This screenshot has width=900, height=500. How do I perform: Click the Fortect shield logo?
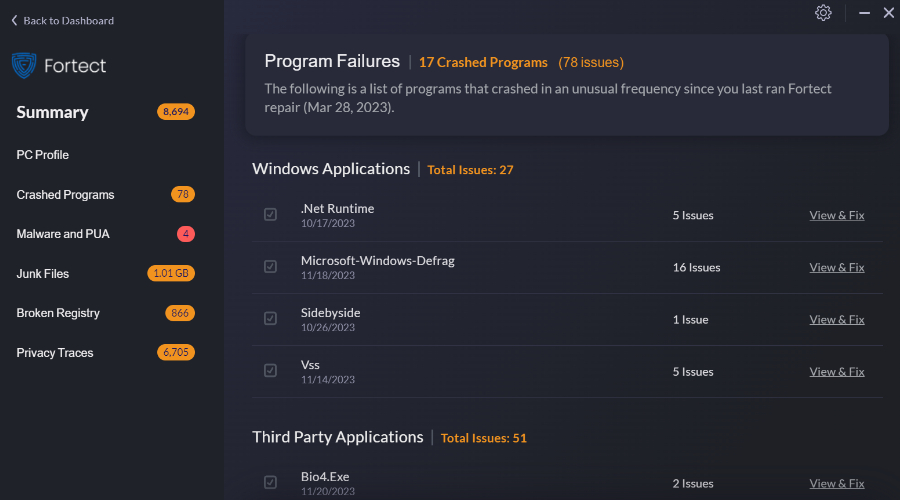point(24,65)
